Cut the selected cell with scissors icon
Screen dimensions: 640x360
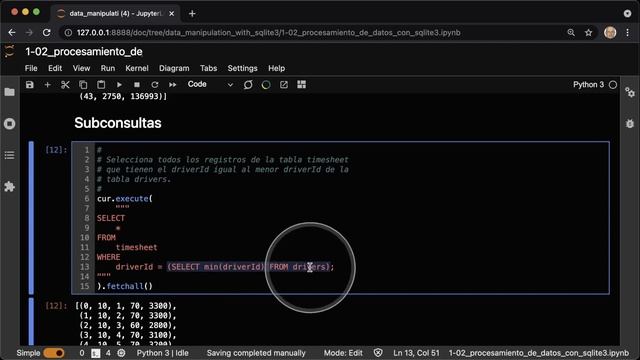[65, 84]
